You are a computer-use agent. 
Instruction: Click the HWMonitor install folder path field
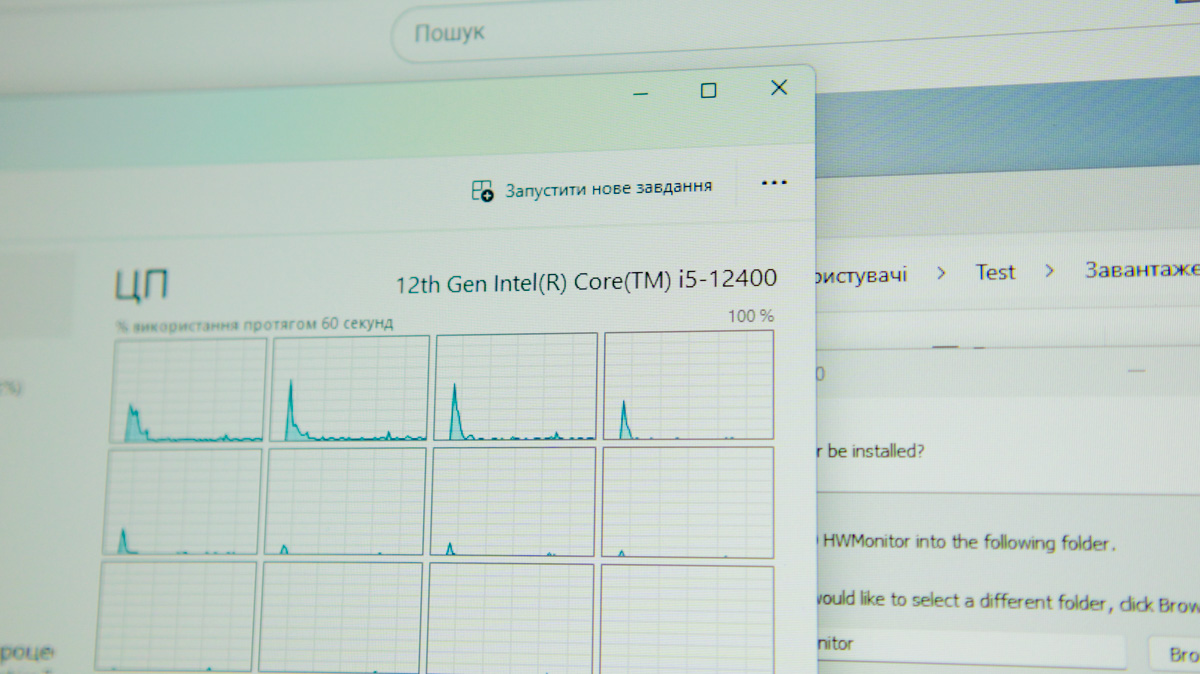pyautogui.click(x=970, y=651)
